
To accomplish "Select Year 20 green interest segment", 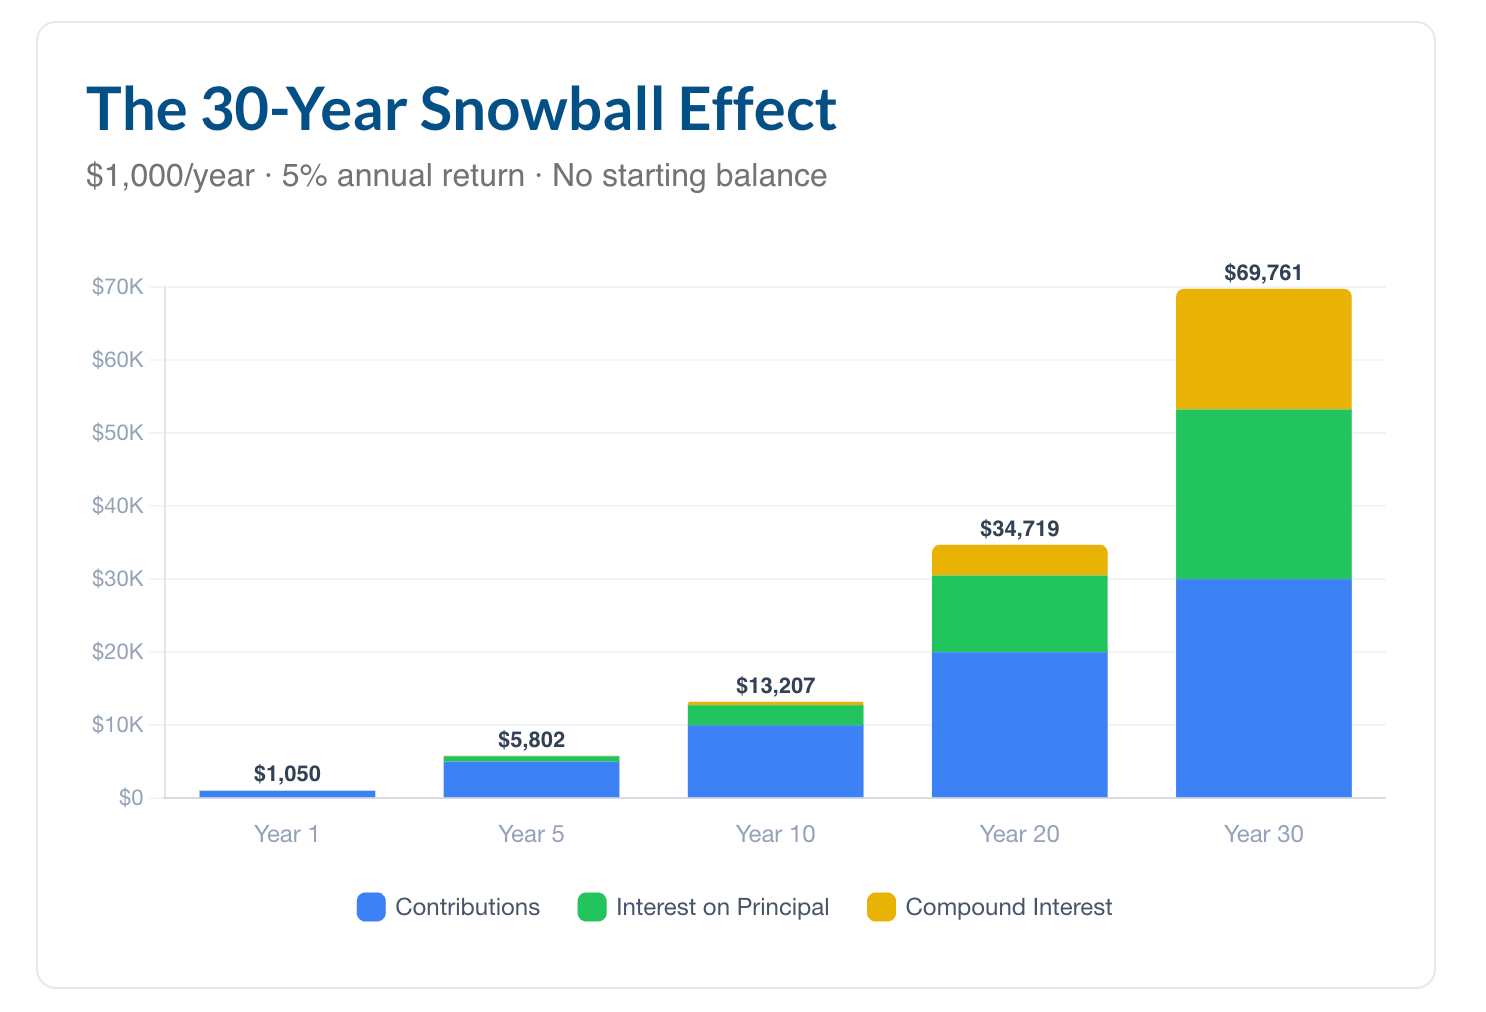I will tap(1019, 614).
